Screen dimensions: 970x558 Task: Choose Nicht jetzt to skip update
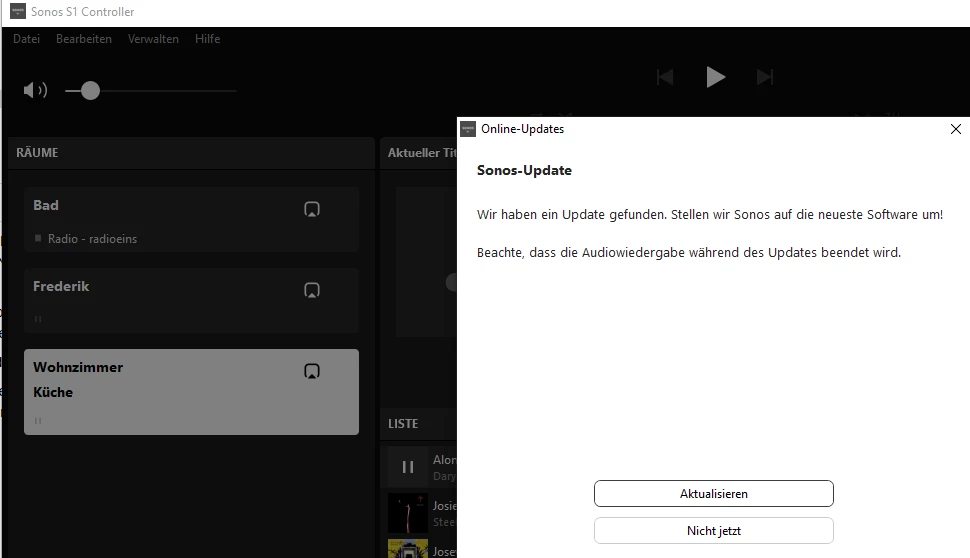713,531
